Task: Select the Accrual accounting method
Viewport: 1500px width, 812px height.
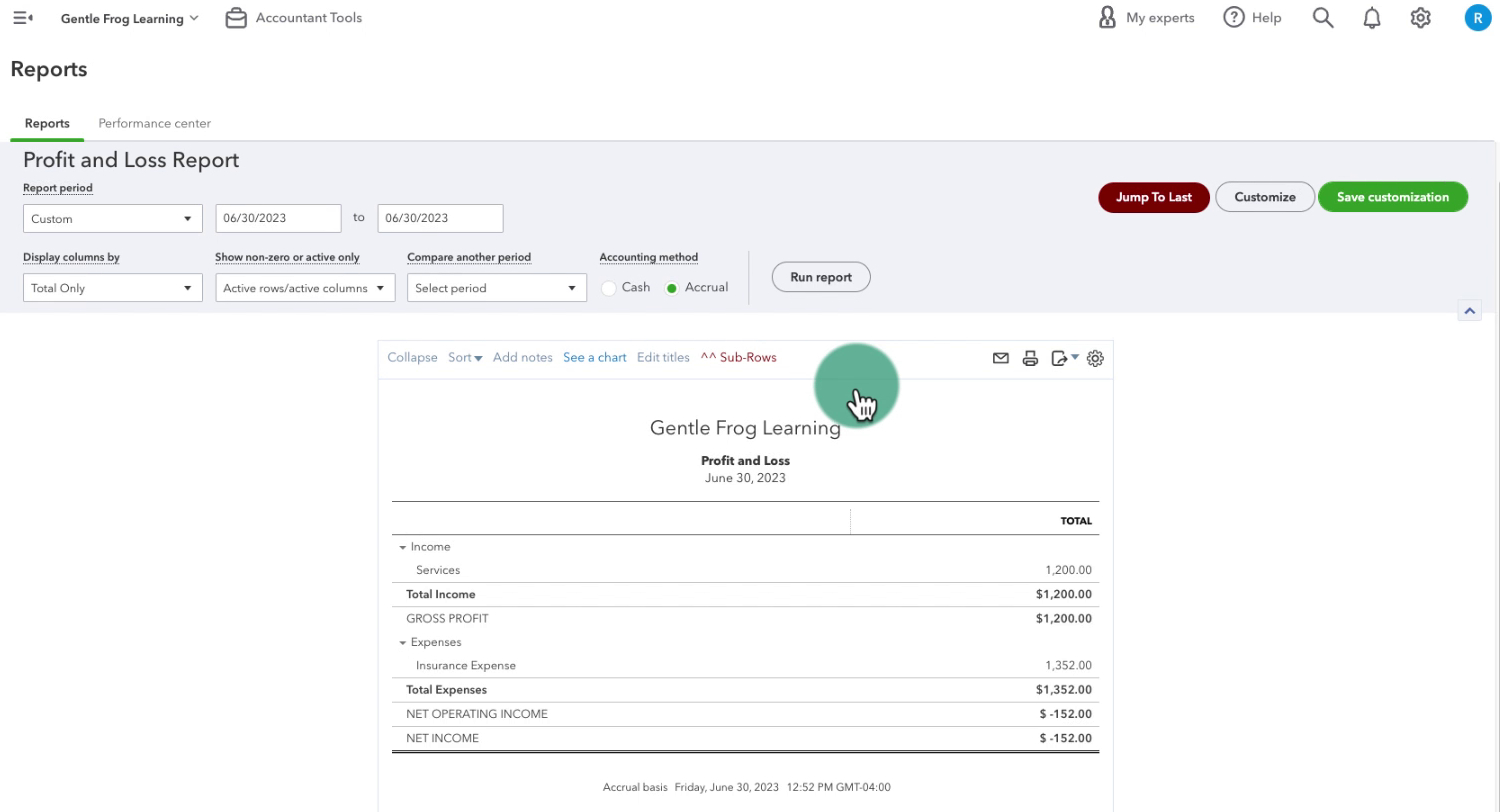Action: click(672, 288)
